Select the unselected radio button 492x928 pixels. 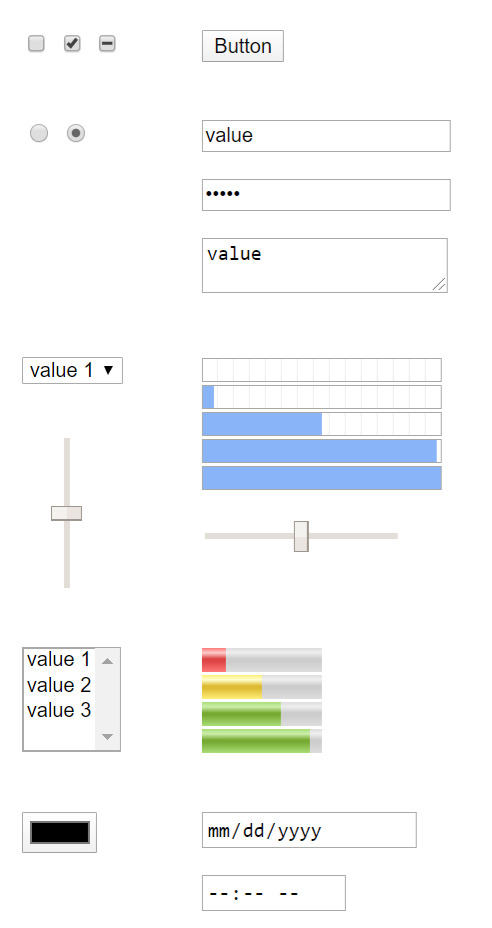[x=39, y=133]
